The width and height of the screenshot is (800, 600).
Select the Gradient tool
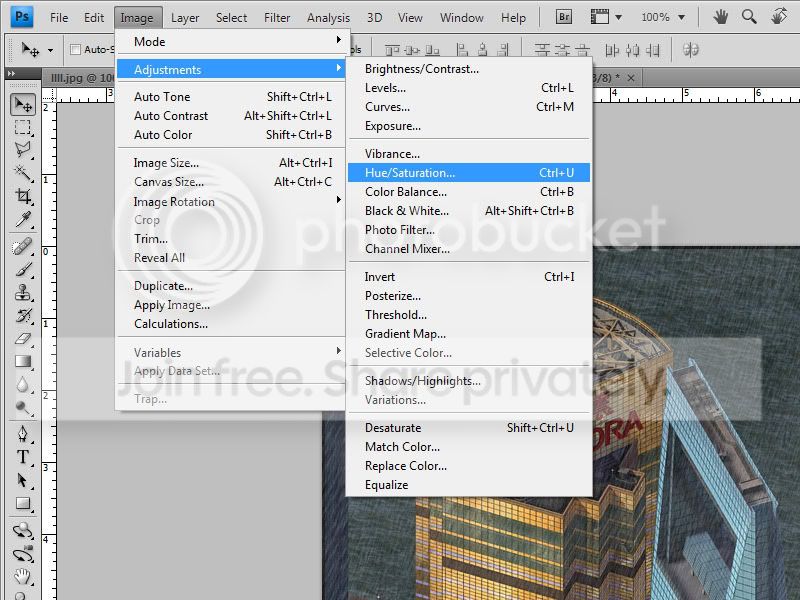[x=23, y=362]
